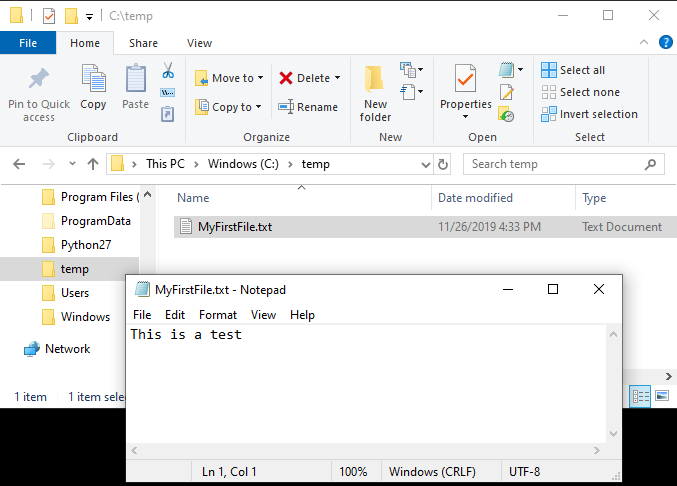Click the Rename button in Organize
677x486 pixels.
tap(308, 107)
